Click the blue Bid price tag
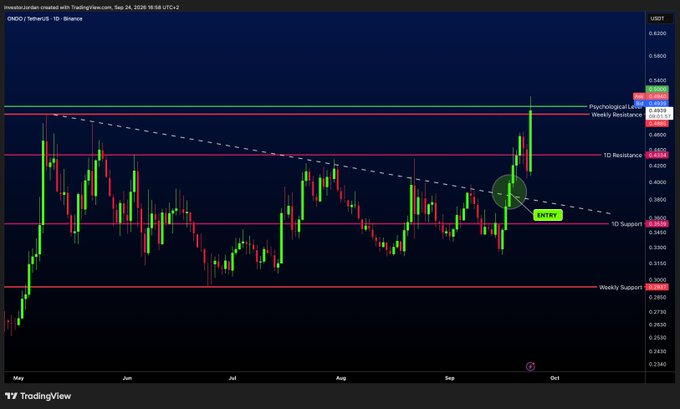The height and width of the screenshot is (409, 680). (x=651, y=103)
